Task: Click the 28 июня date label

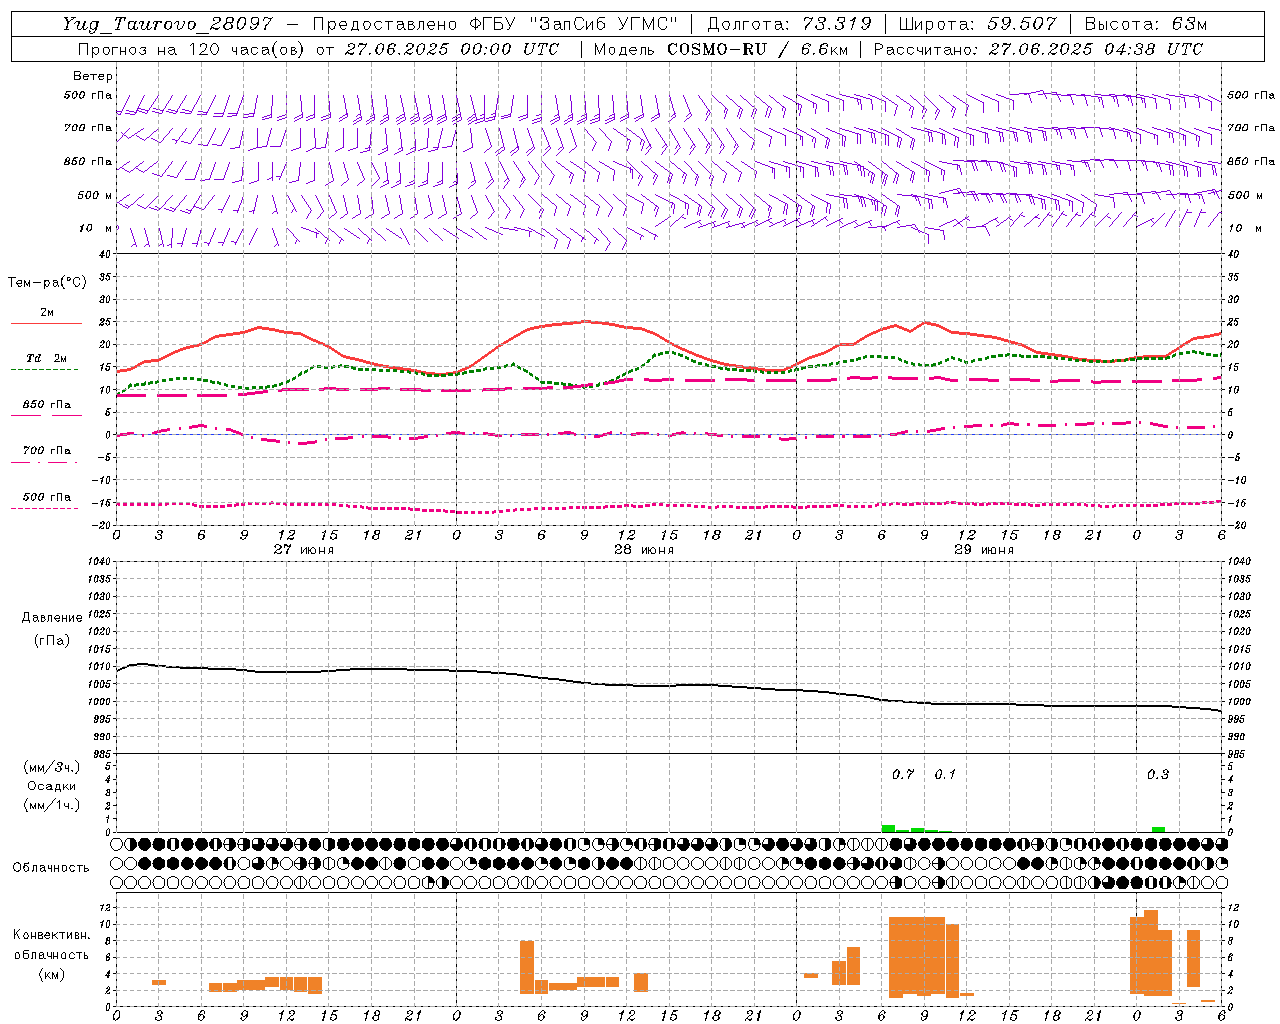Action: tap(644, 549)
